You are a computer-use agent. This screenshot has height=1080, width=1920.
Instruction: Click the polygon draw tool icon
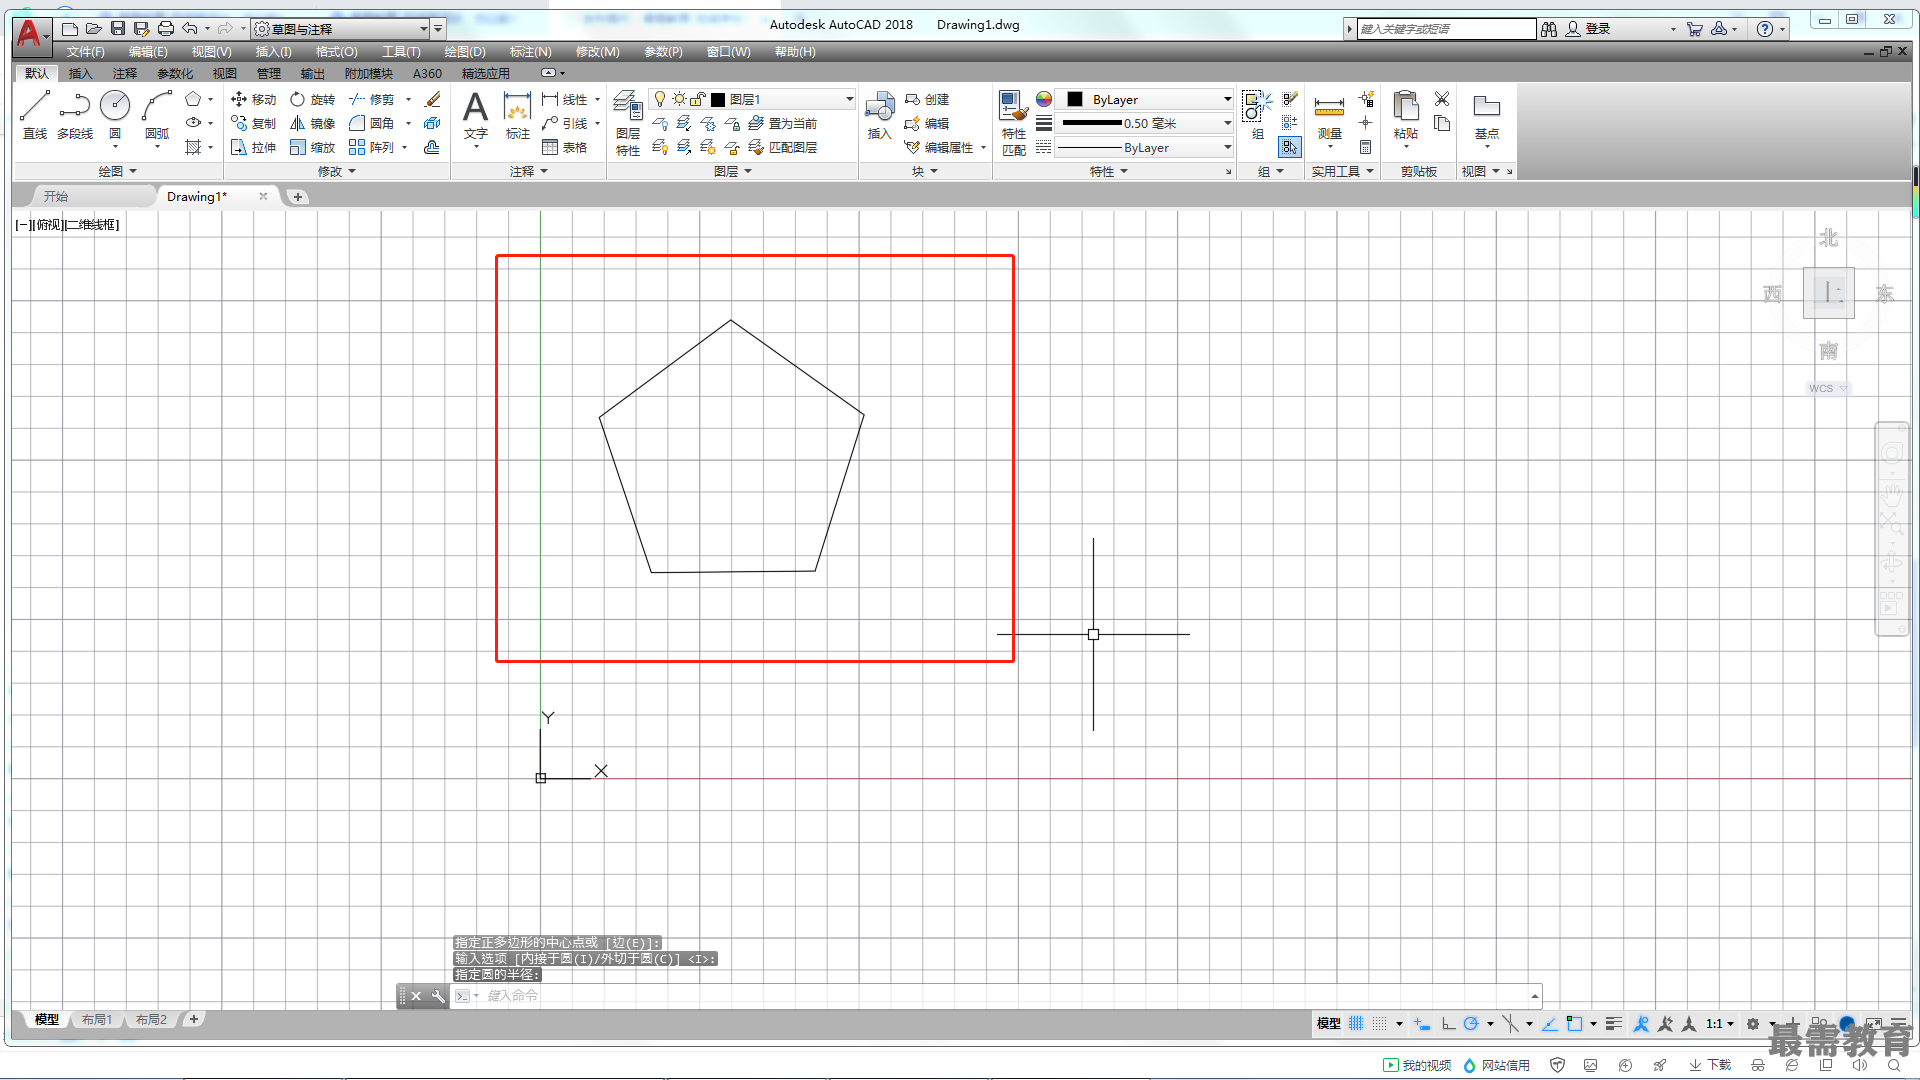tap(193, 99)
